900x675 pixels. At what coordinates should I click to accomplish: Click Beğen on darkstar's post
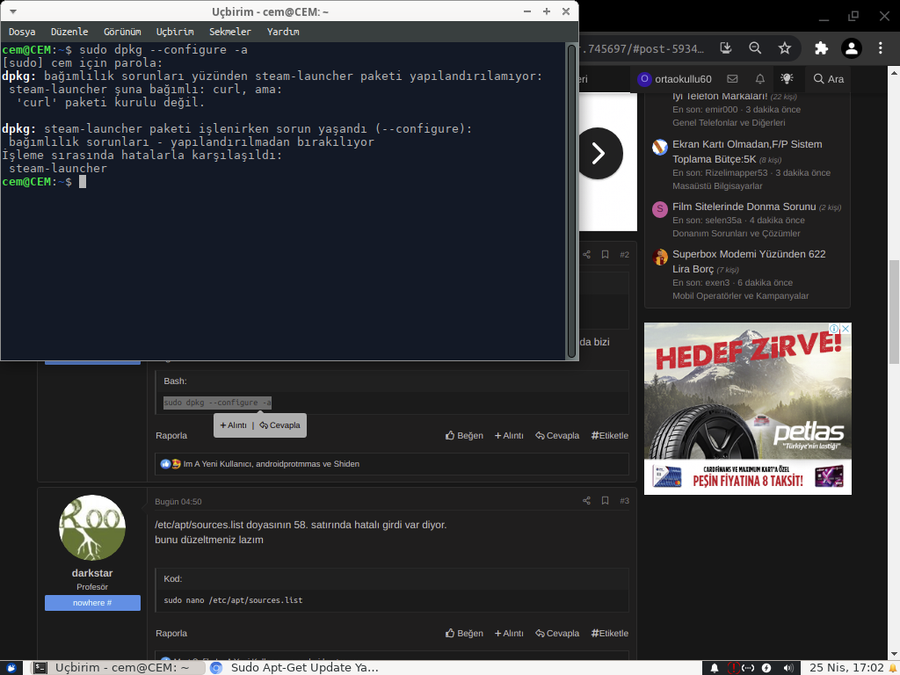tap(464, 633)
